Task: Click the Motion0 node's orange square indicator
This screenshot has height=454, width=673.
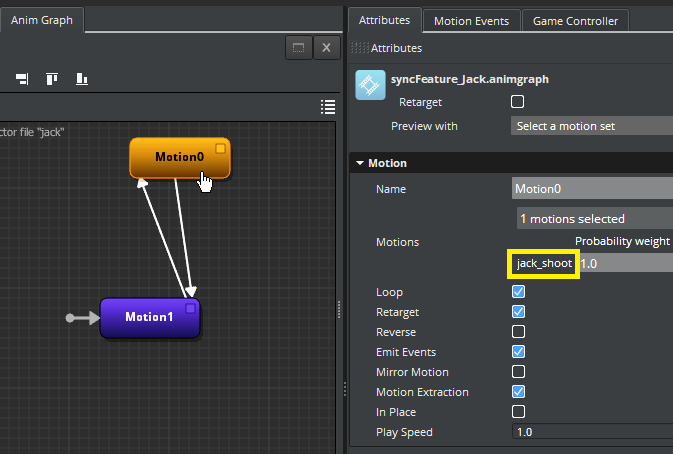Action: point(221,149)
